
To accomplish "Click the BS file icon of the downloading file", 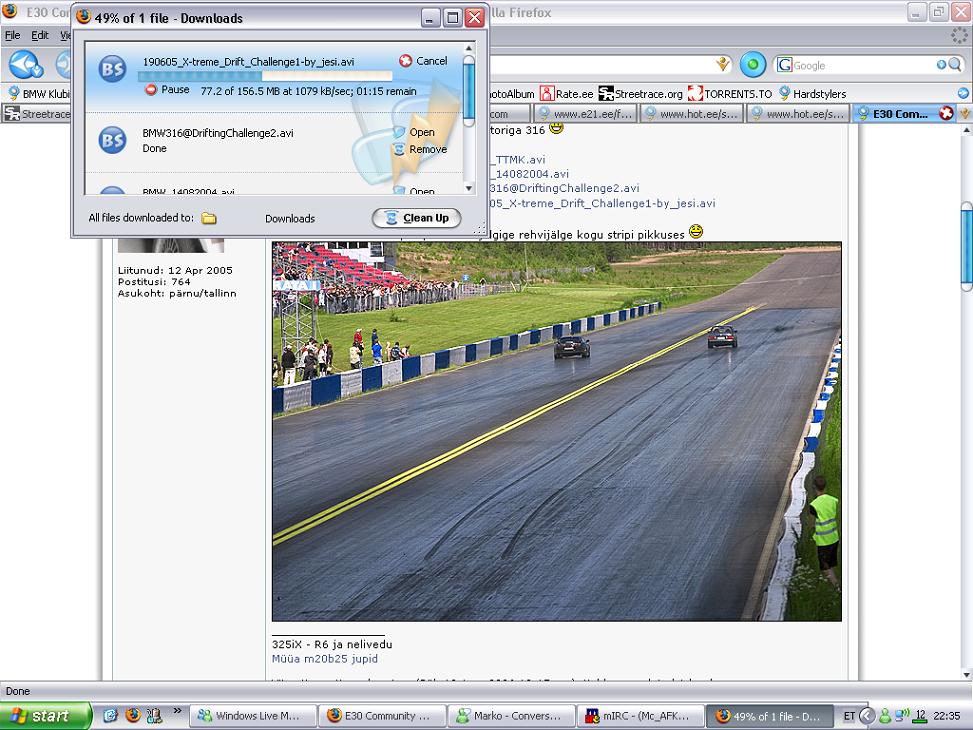I will (112, 69).
